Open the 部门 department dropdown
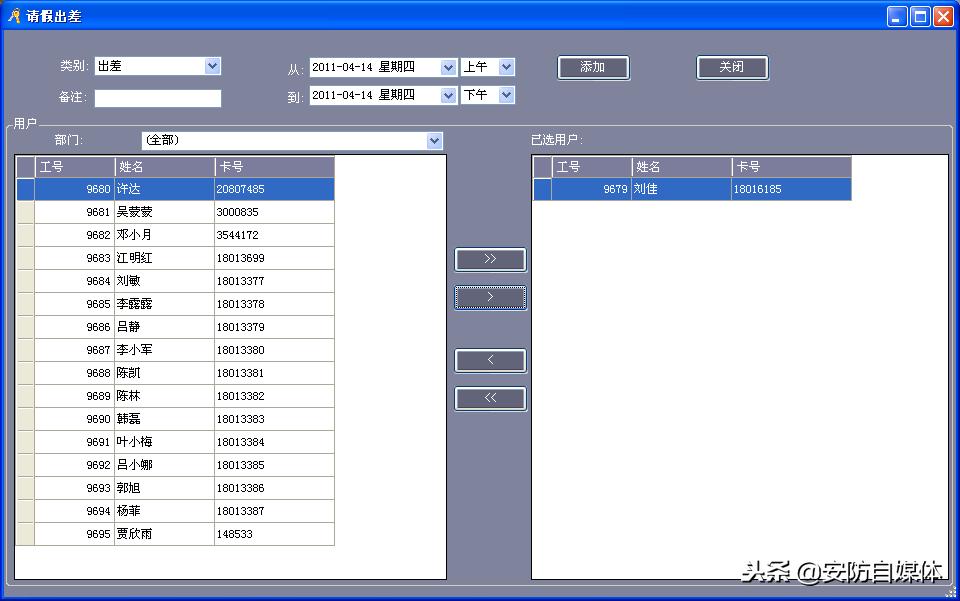Image resolution: width=960 pixels, height=601 pixels. (x=434, y=141)
